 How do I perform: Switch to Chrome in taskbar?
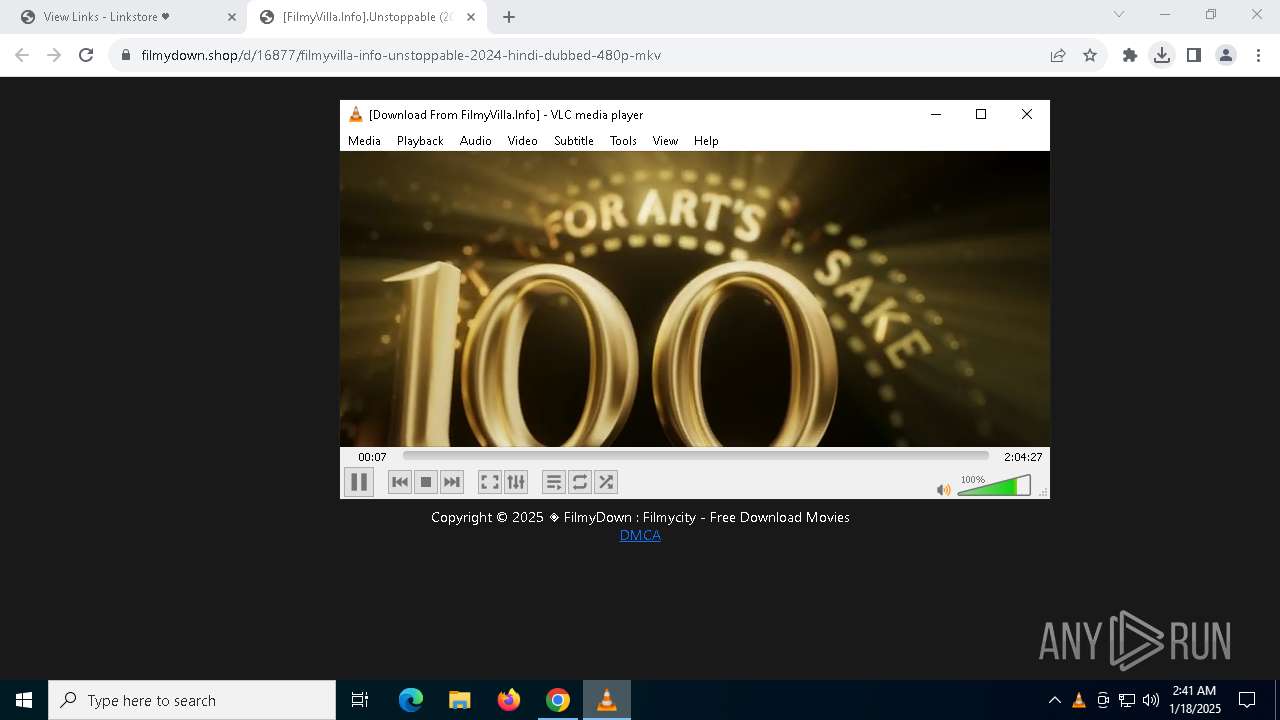pos(558,700)
